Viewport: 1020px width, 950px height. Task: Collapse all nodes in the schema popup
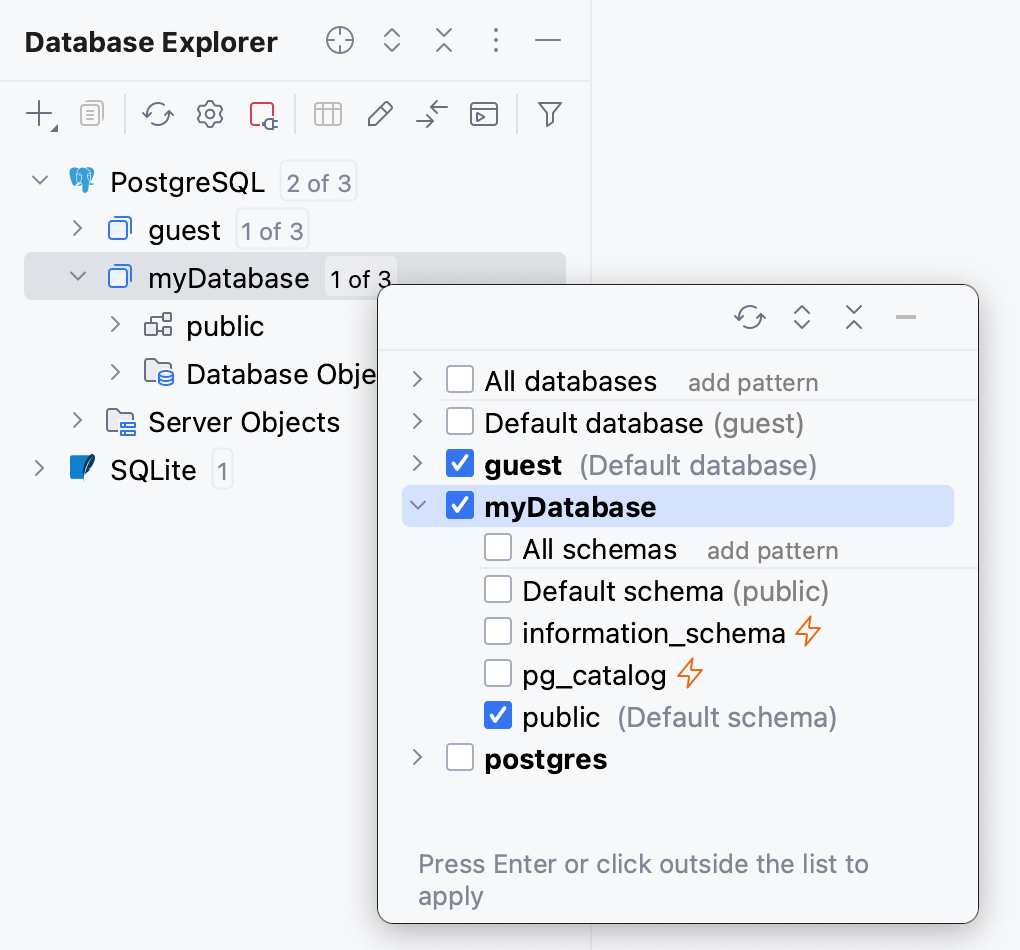[x=853, y=317]
